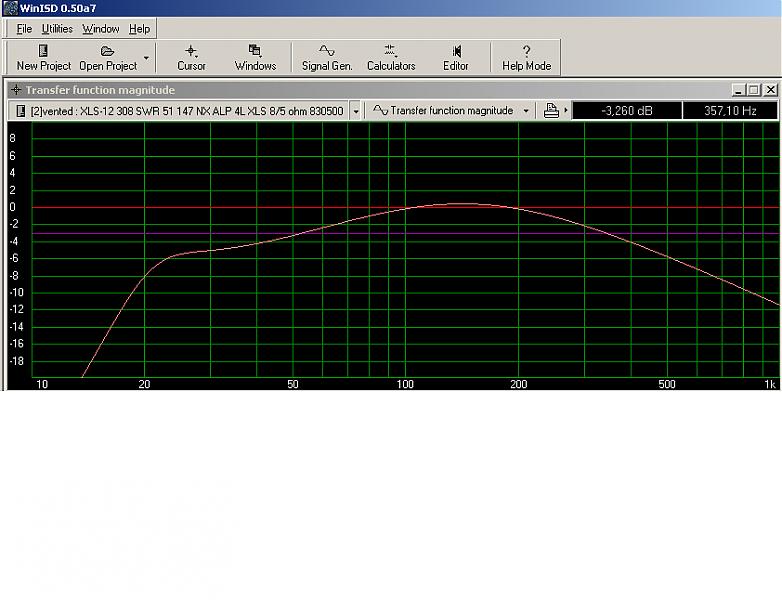Expand the project selection dropdown
Screen dimensions: 782x600
click(x=356, y=111)
